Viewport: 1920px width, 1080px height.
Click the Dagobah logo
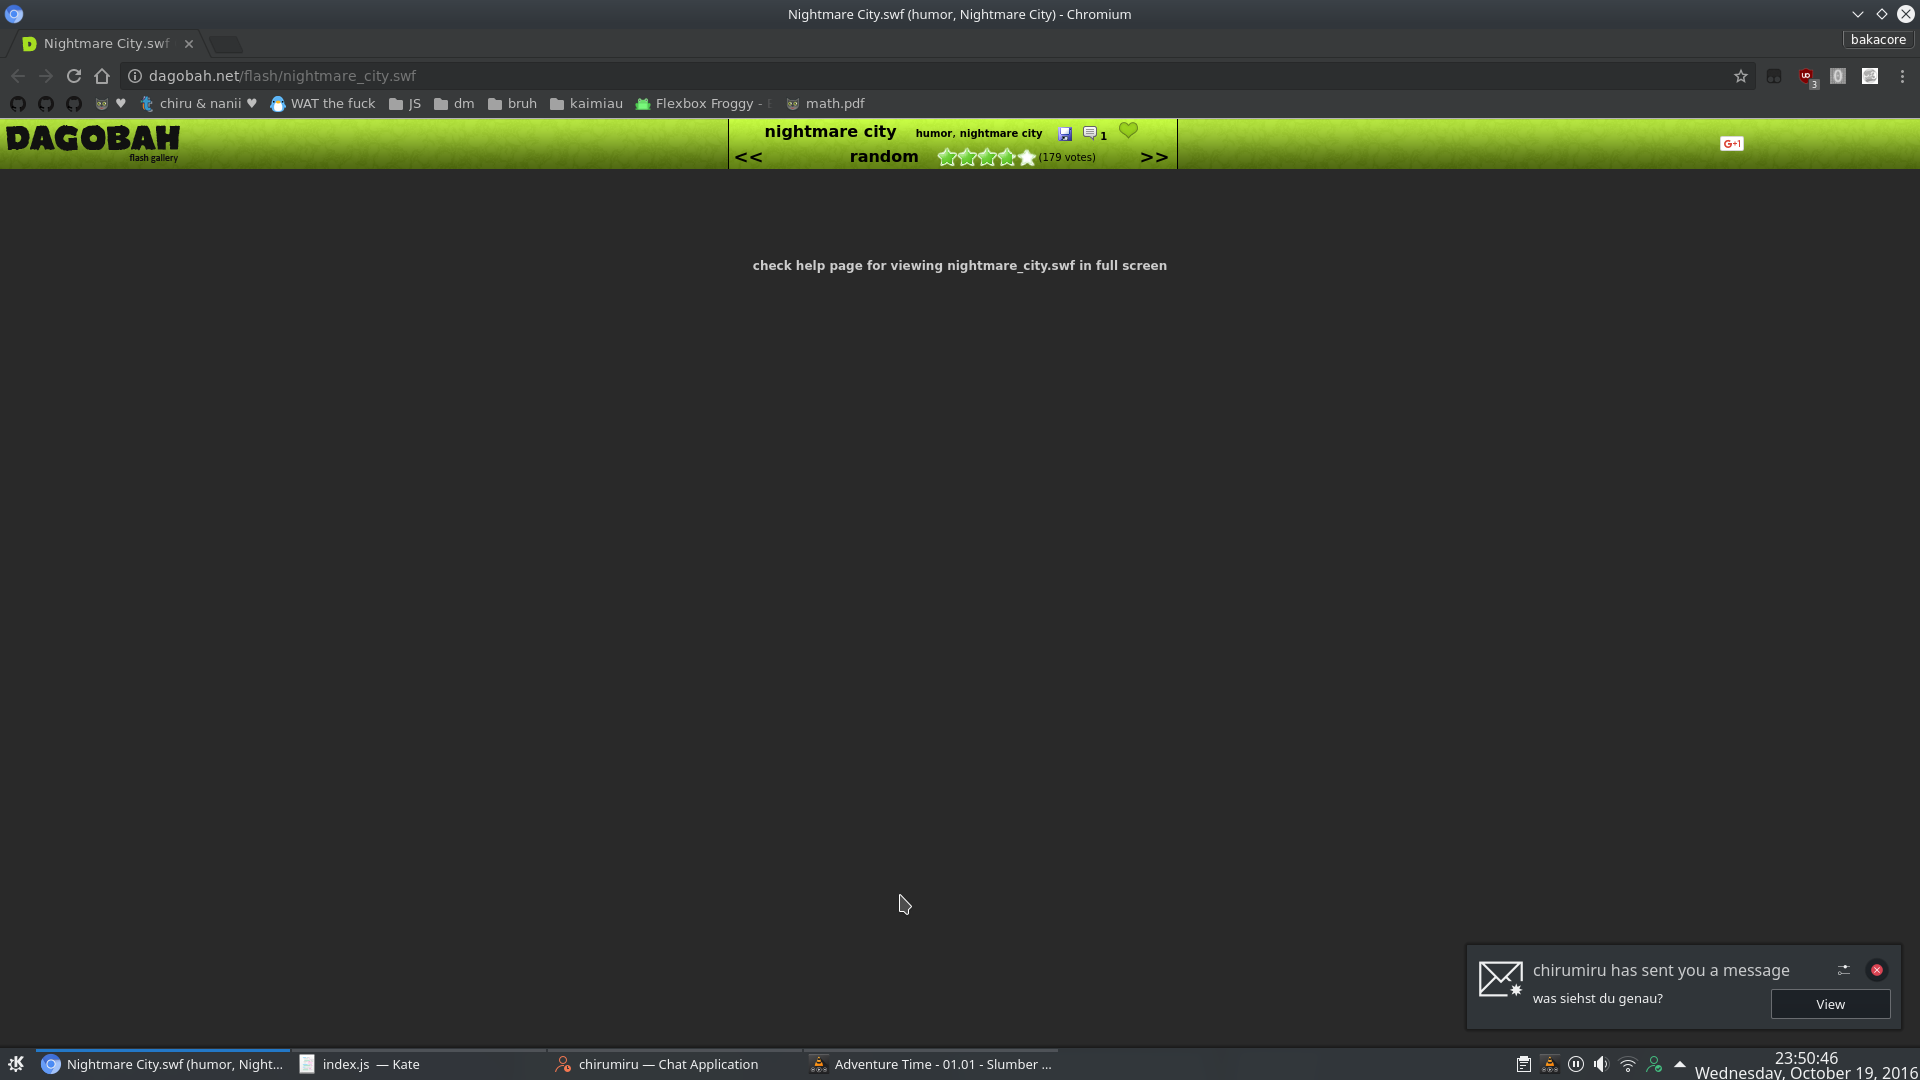coord(93,143)
